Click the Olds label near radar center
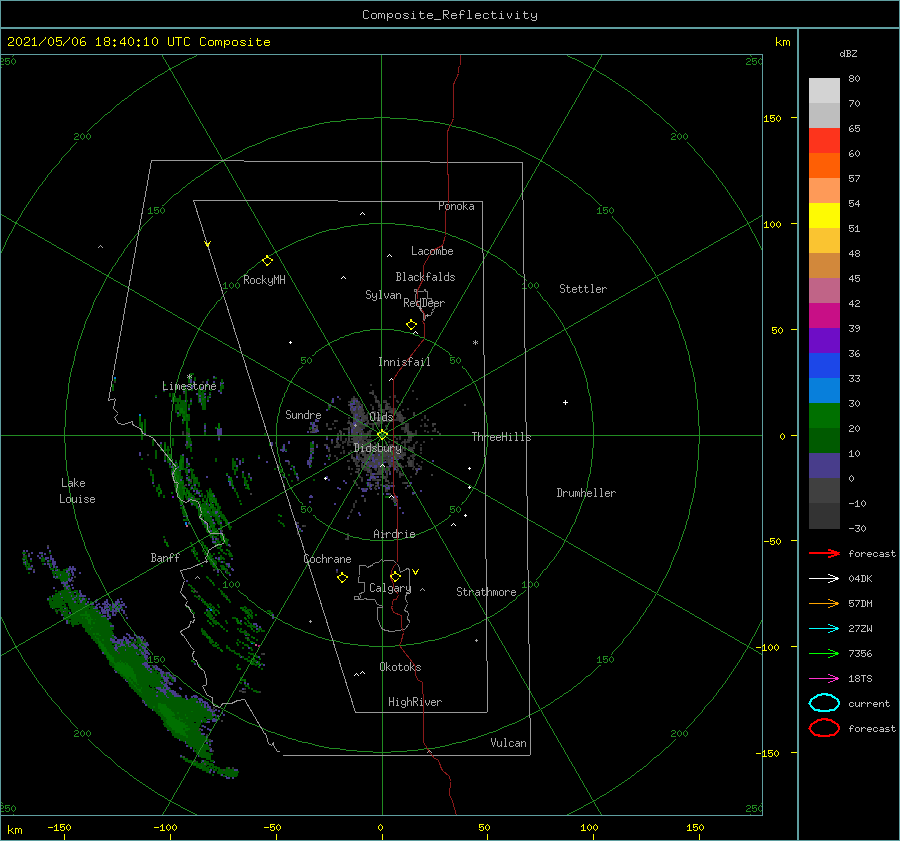 pos(381,417)
